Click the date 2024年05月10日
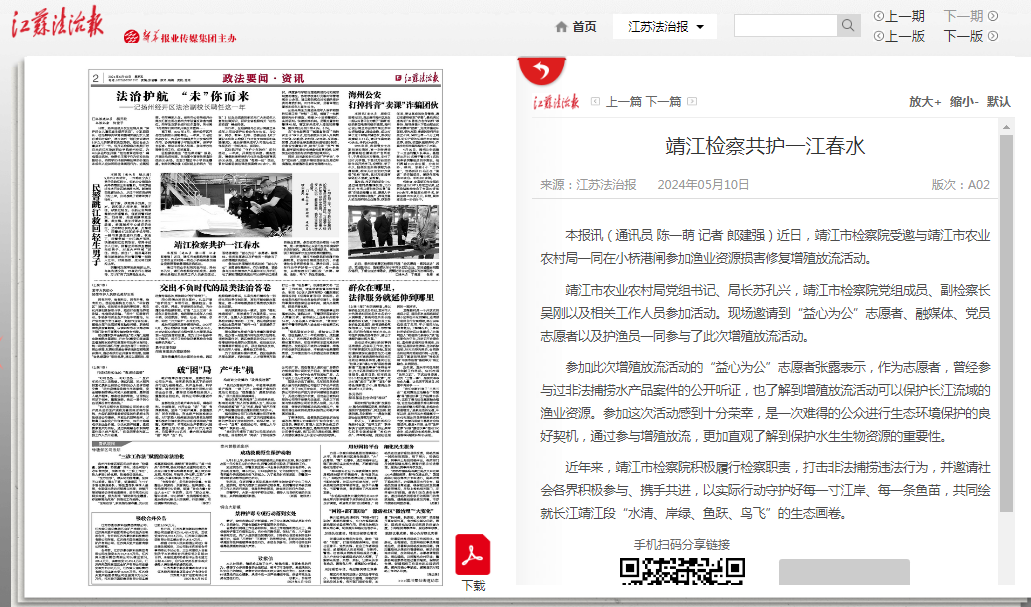This screenshot has height=607, width=1031. click(x=703, y=185)
